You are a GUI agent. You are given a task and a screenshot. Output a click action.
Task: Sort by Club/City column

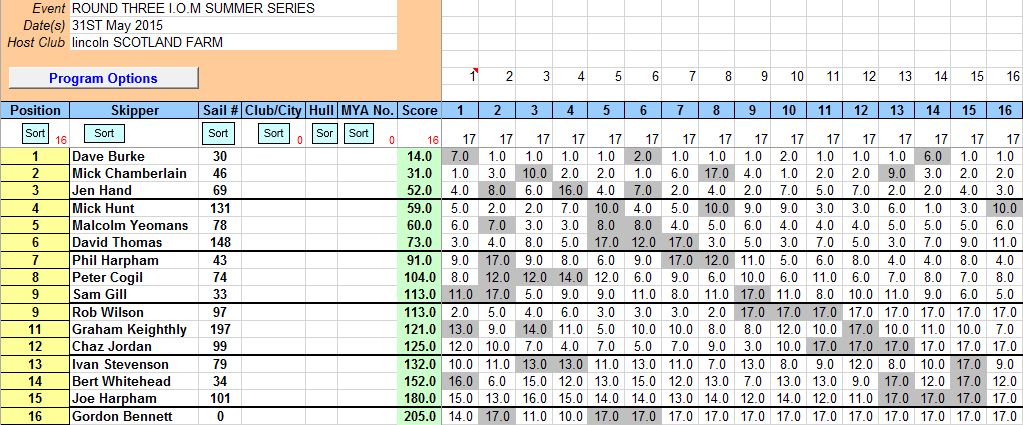273,133
